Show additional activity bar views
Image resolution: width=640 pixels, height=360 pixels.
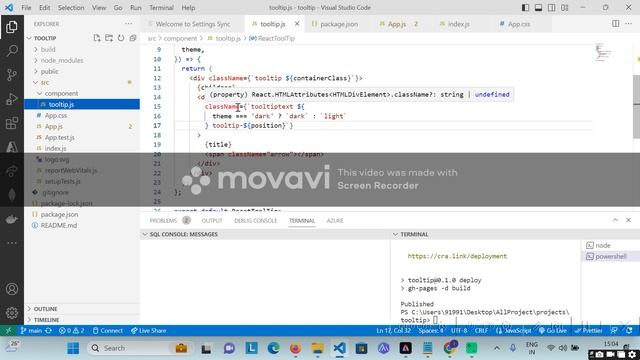click(12, 243)
